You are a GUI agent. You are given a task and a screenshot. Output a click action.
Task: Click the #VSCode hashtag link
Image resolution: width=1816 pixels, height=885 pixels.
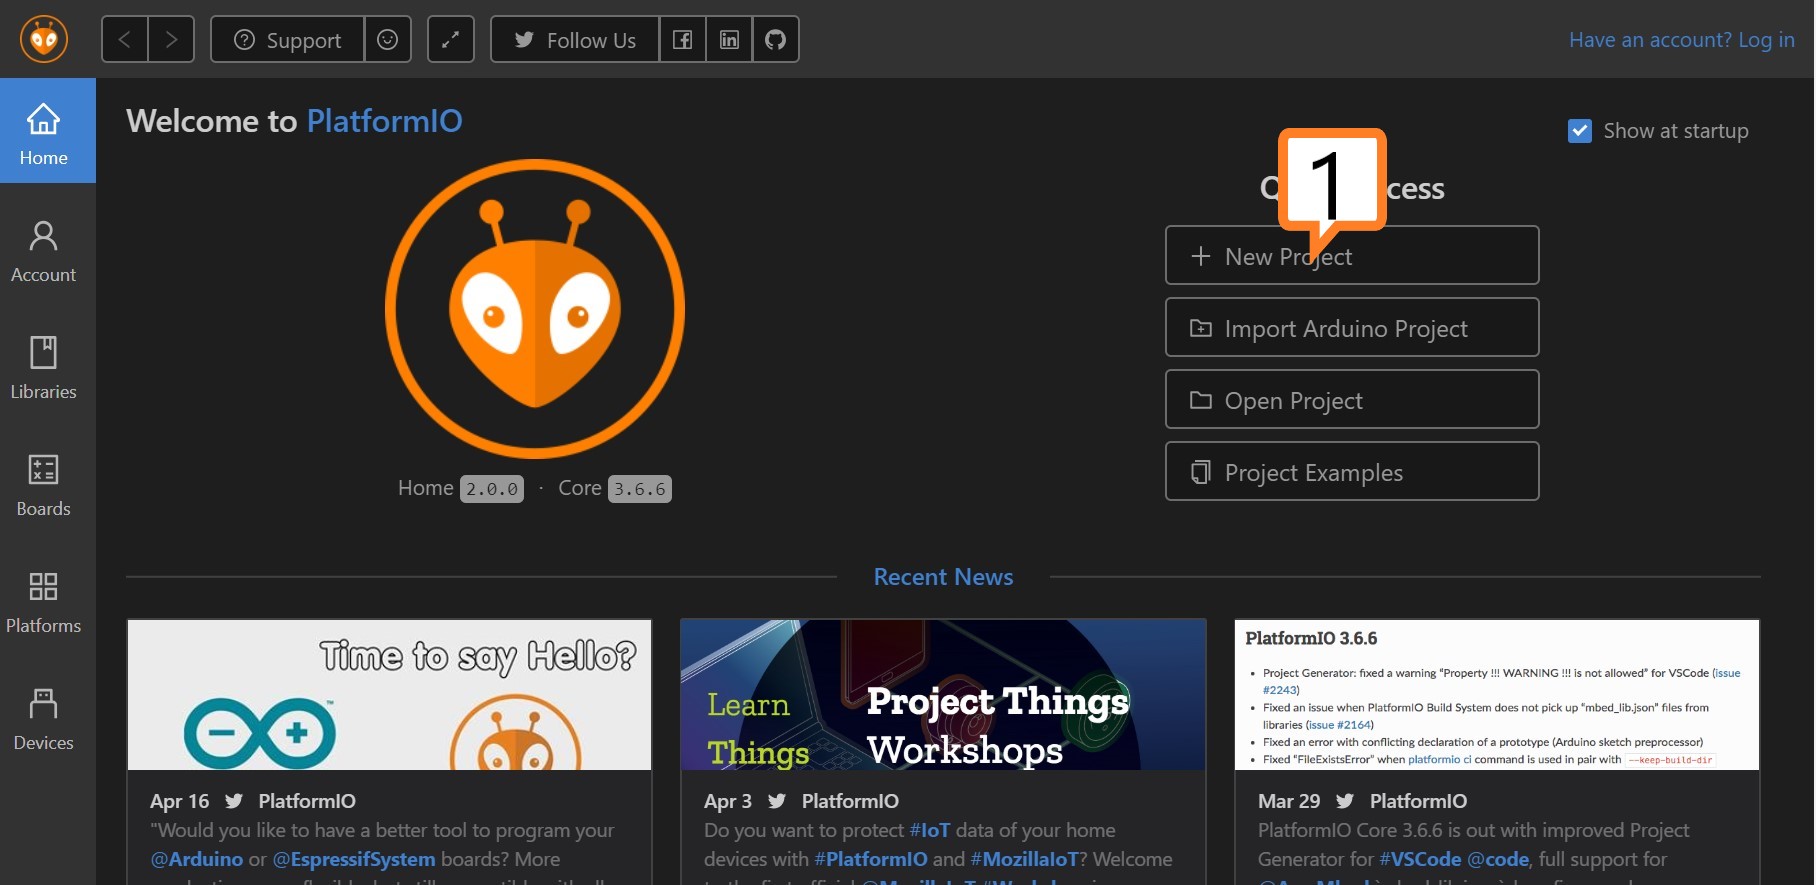[1420, 859]
